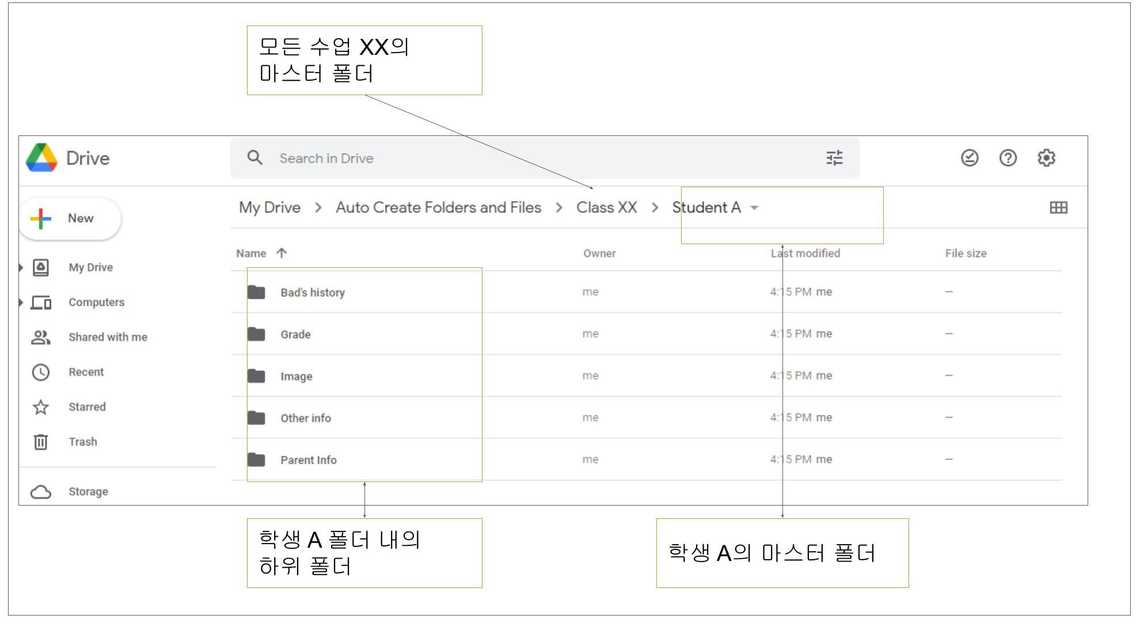The image size is (1140, 622).
Task: Click the New button
Action: click(70, 218)
